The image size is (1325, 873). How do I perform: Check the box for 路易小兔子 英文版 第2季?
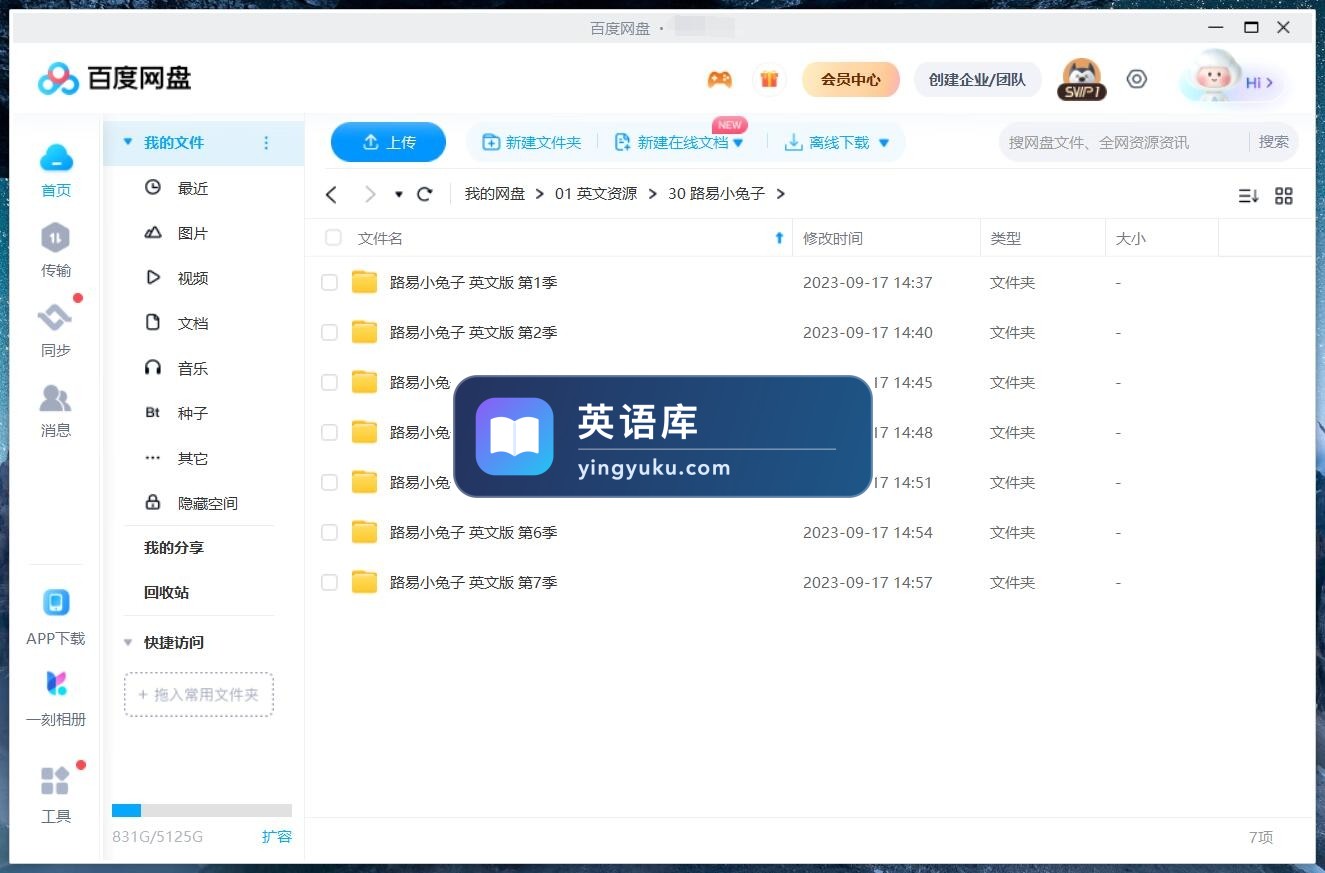(x=329, y=333)
